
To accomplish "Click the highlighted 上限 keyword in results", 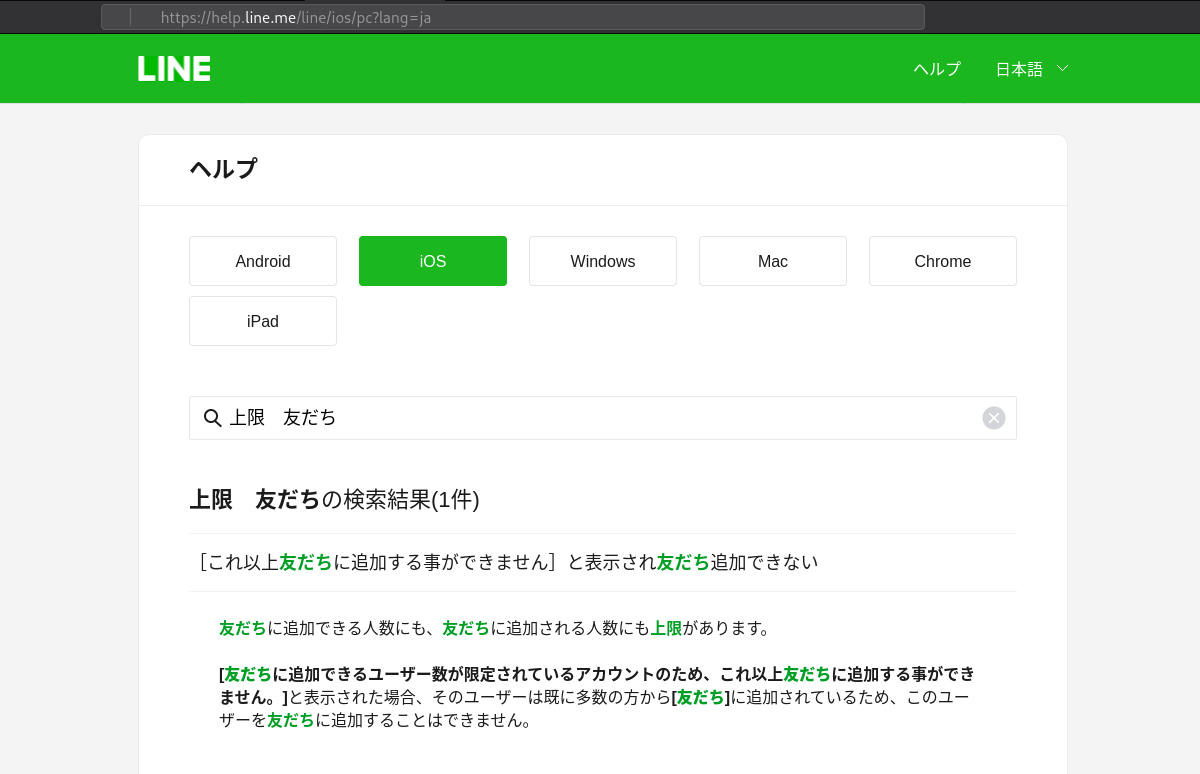I will pyautogui.click(x=667, y=628).
